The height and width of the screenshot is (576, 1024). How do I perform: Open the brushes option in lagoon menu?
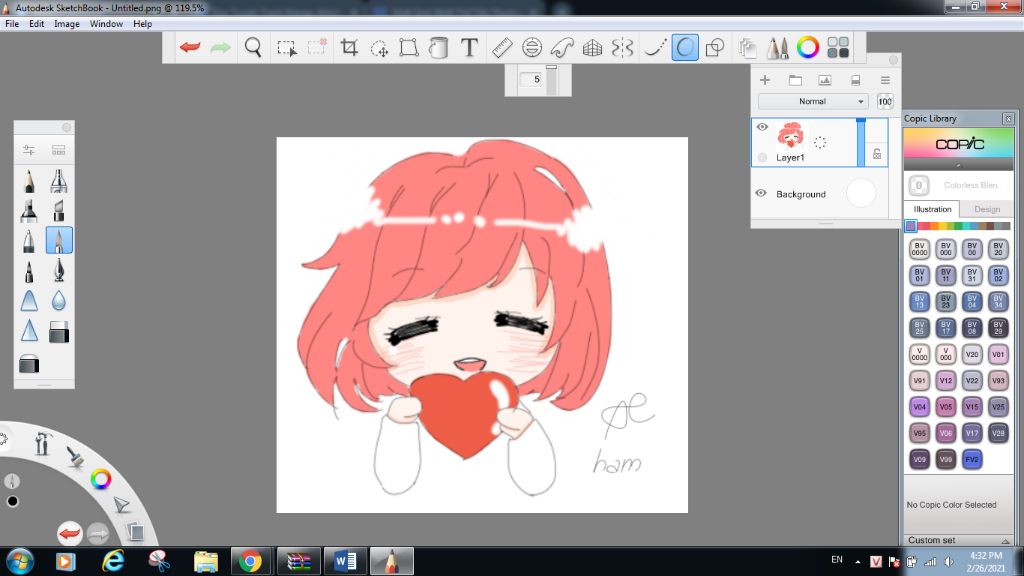(76, 456)
